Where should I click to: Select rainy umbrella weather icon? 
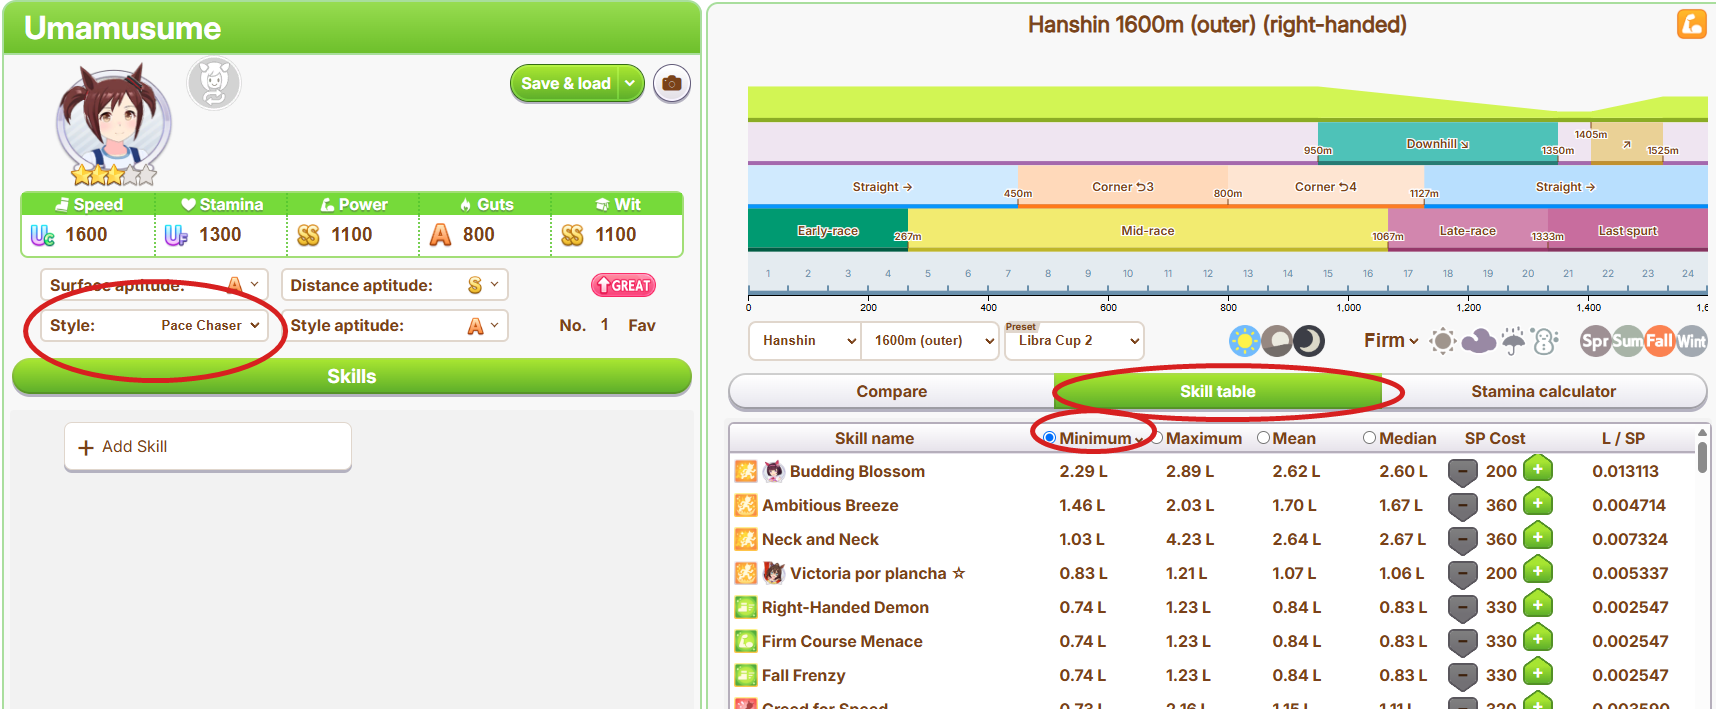click(x=1514, y=341)
